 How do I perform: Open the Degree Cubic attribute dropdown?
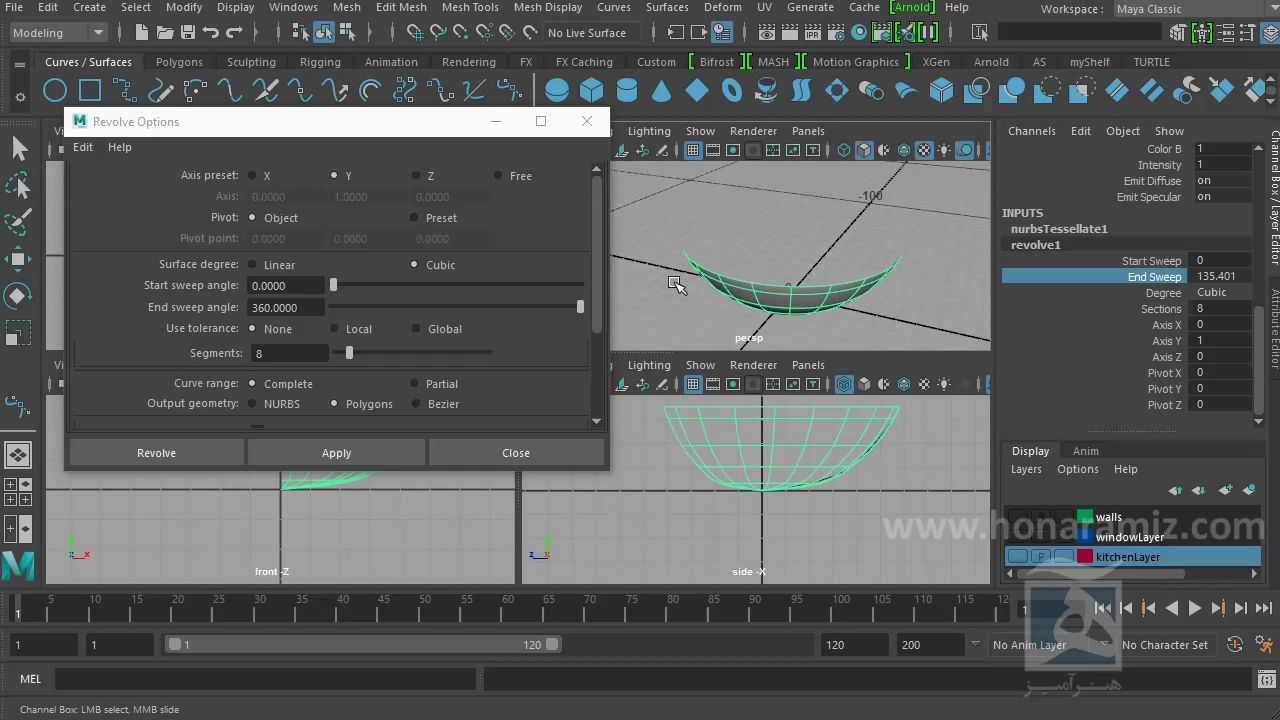[1221, 293]
